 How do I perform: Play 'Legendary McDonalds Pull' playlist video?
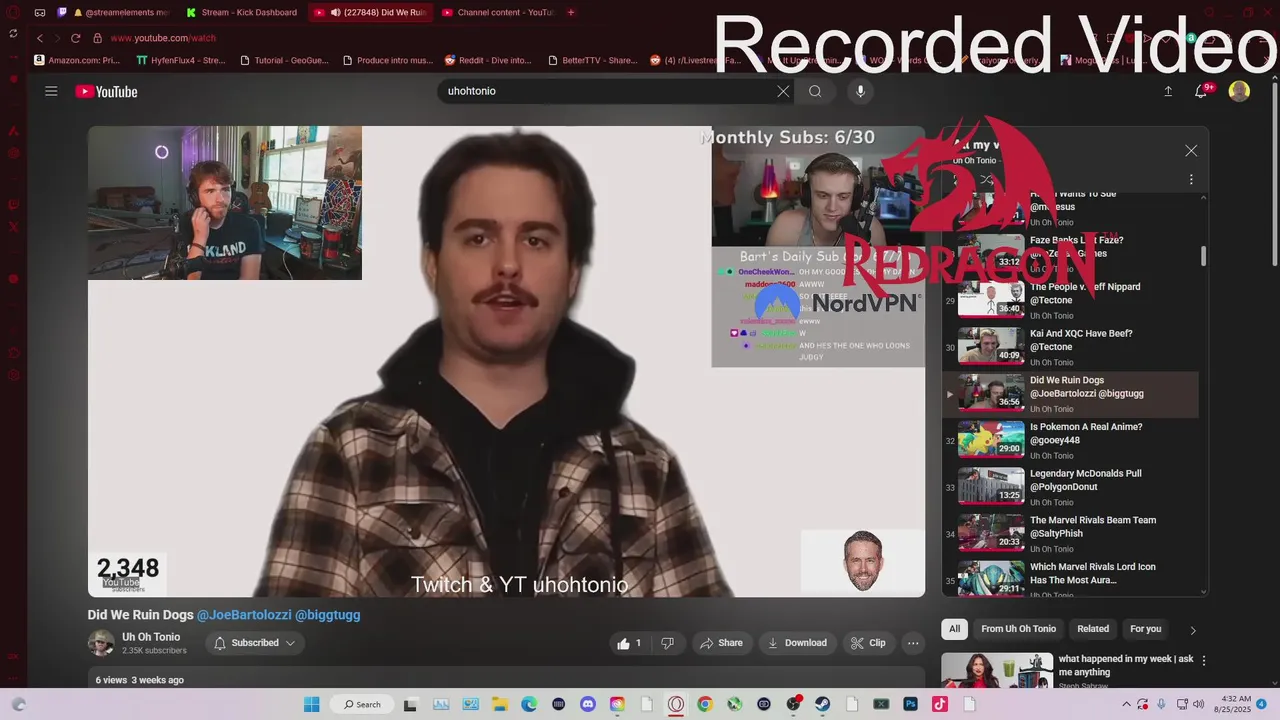click(1070, 487)
